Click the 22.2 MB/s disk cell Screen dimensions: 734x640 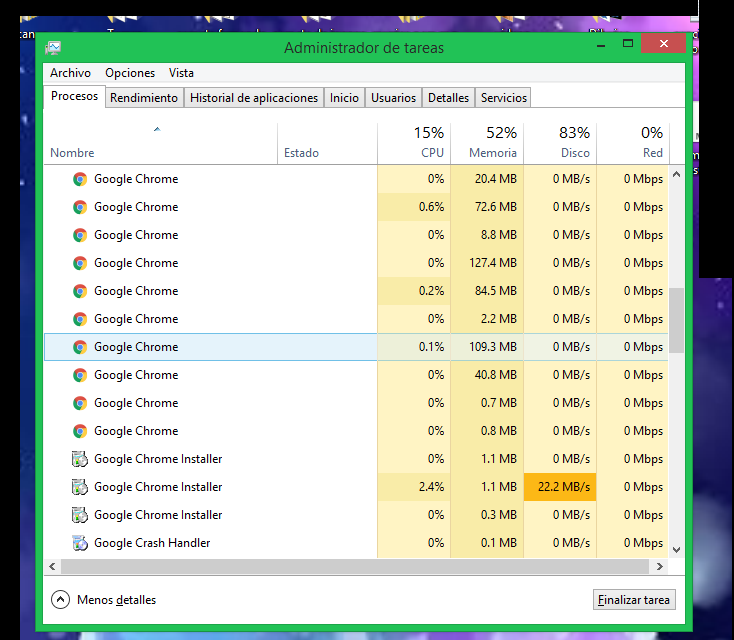click(x=560, y=487)
